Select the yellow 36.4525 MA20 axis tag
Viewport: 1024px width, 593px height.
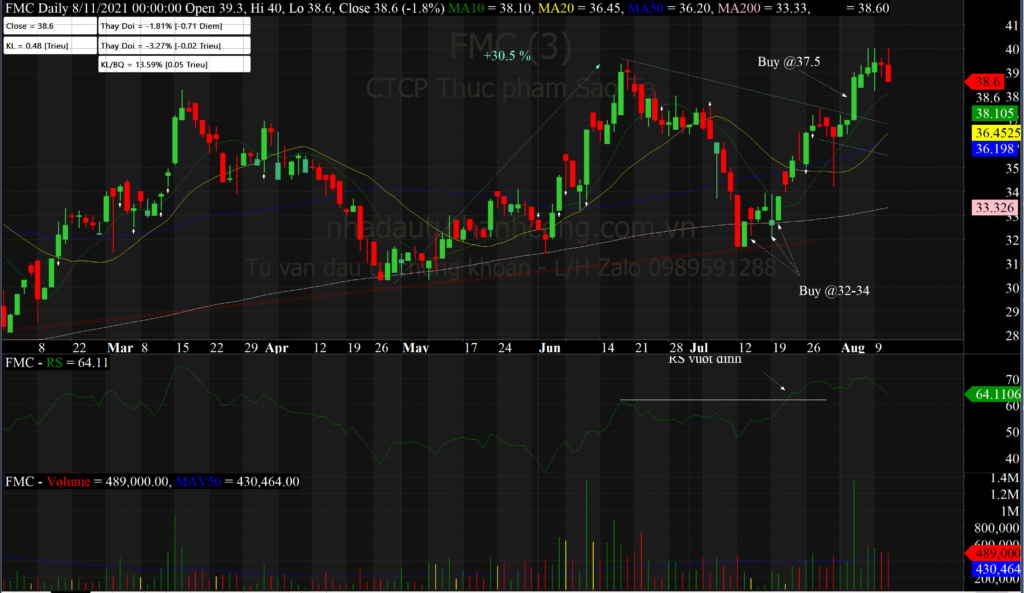996,132
